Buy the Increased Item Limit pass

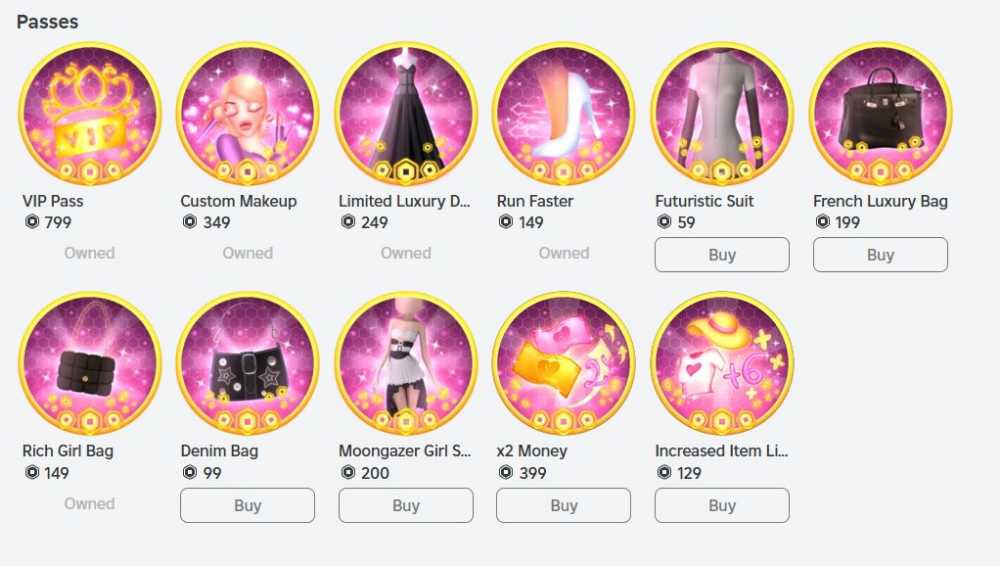pyautogui.click(x=722, y=505)
